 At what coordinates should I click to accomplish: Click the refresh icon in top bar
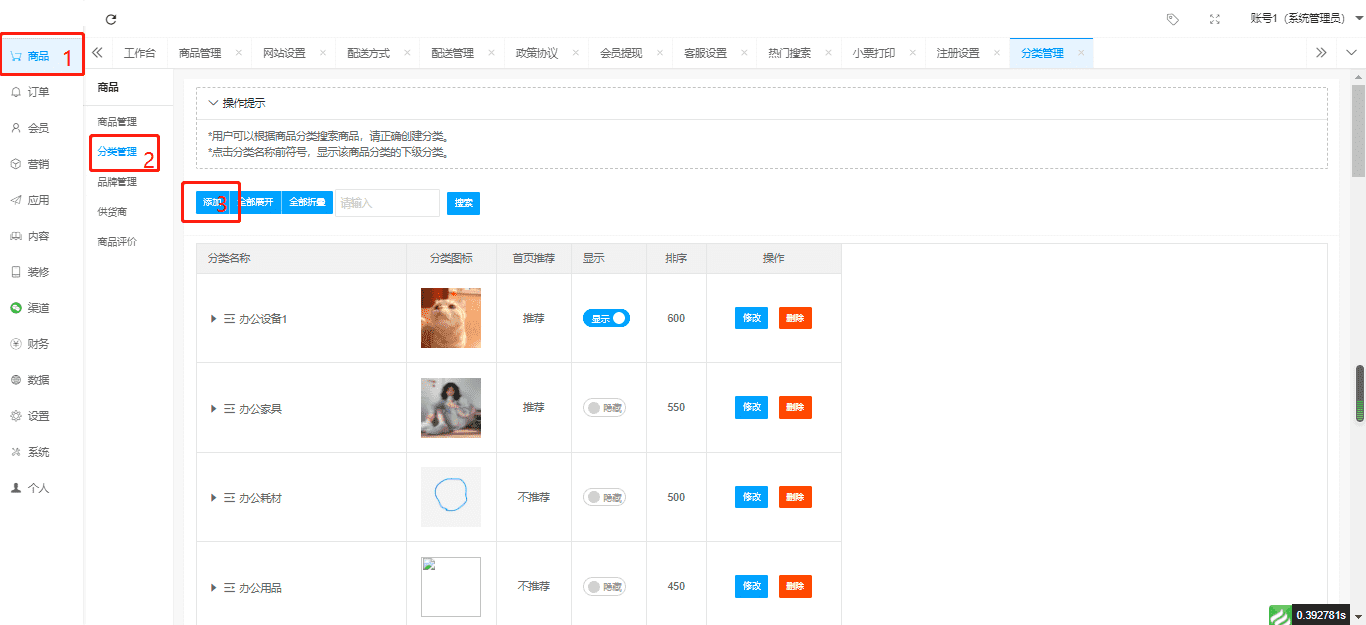tap(111, 19)
